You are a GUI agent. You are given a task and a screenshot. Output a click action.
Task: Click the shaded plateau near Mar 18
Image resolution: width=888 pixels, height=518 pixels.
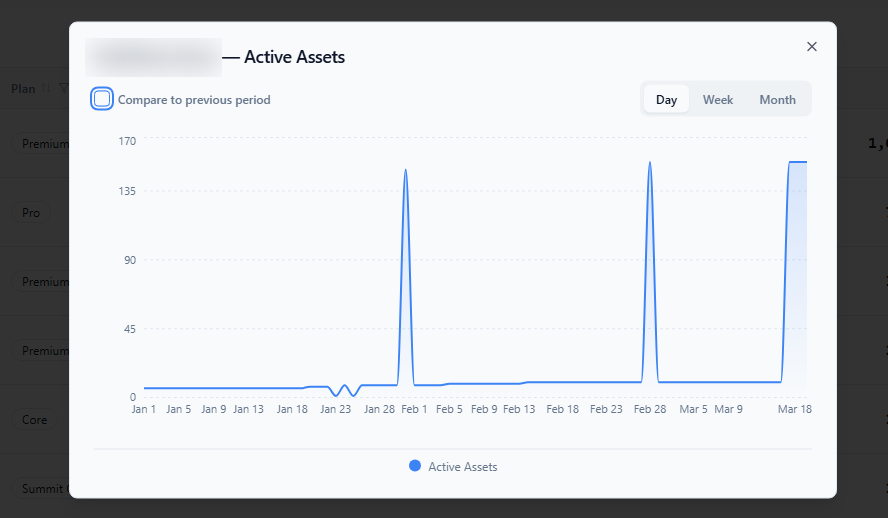click(797, 272)
